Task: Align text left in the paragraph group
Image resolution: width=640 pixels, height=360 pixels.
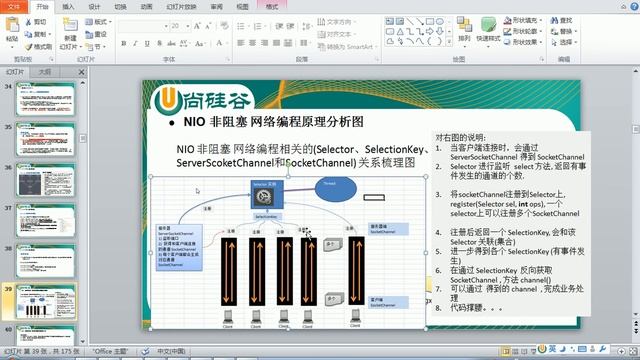Action: [x=241, y=43]
